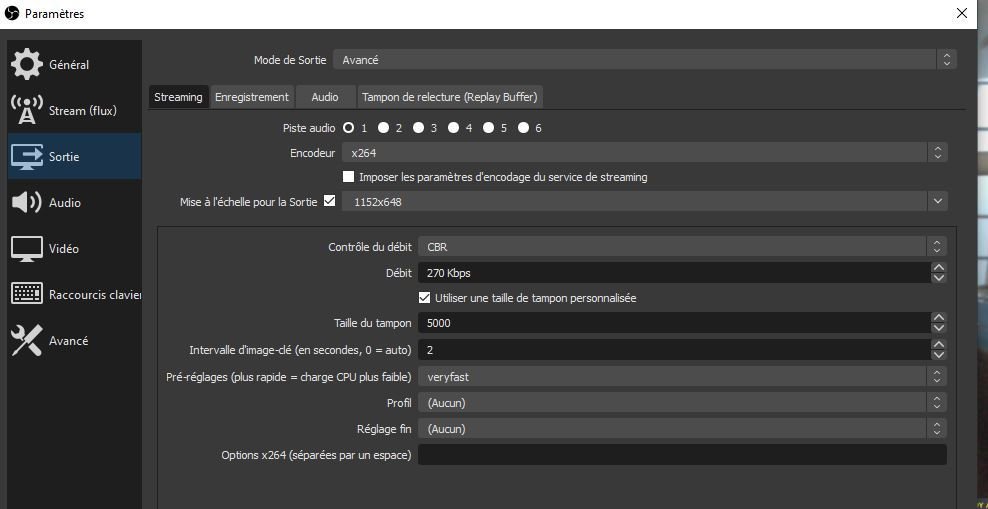Select the Avancé wrench tools icon

pos(27,340)
